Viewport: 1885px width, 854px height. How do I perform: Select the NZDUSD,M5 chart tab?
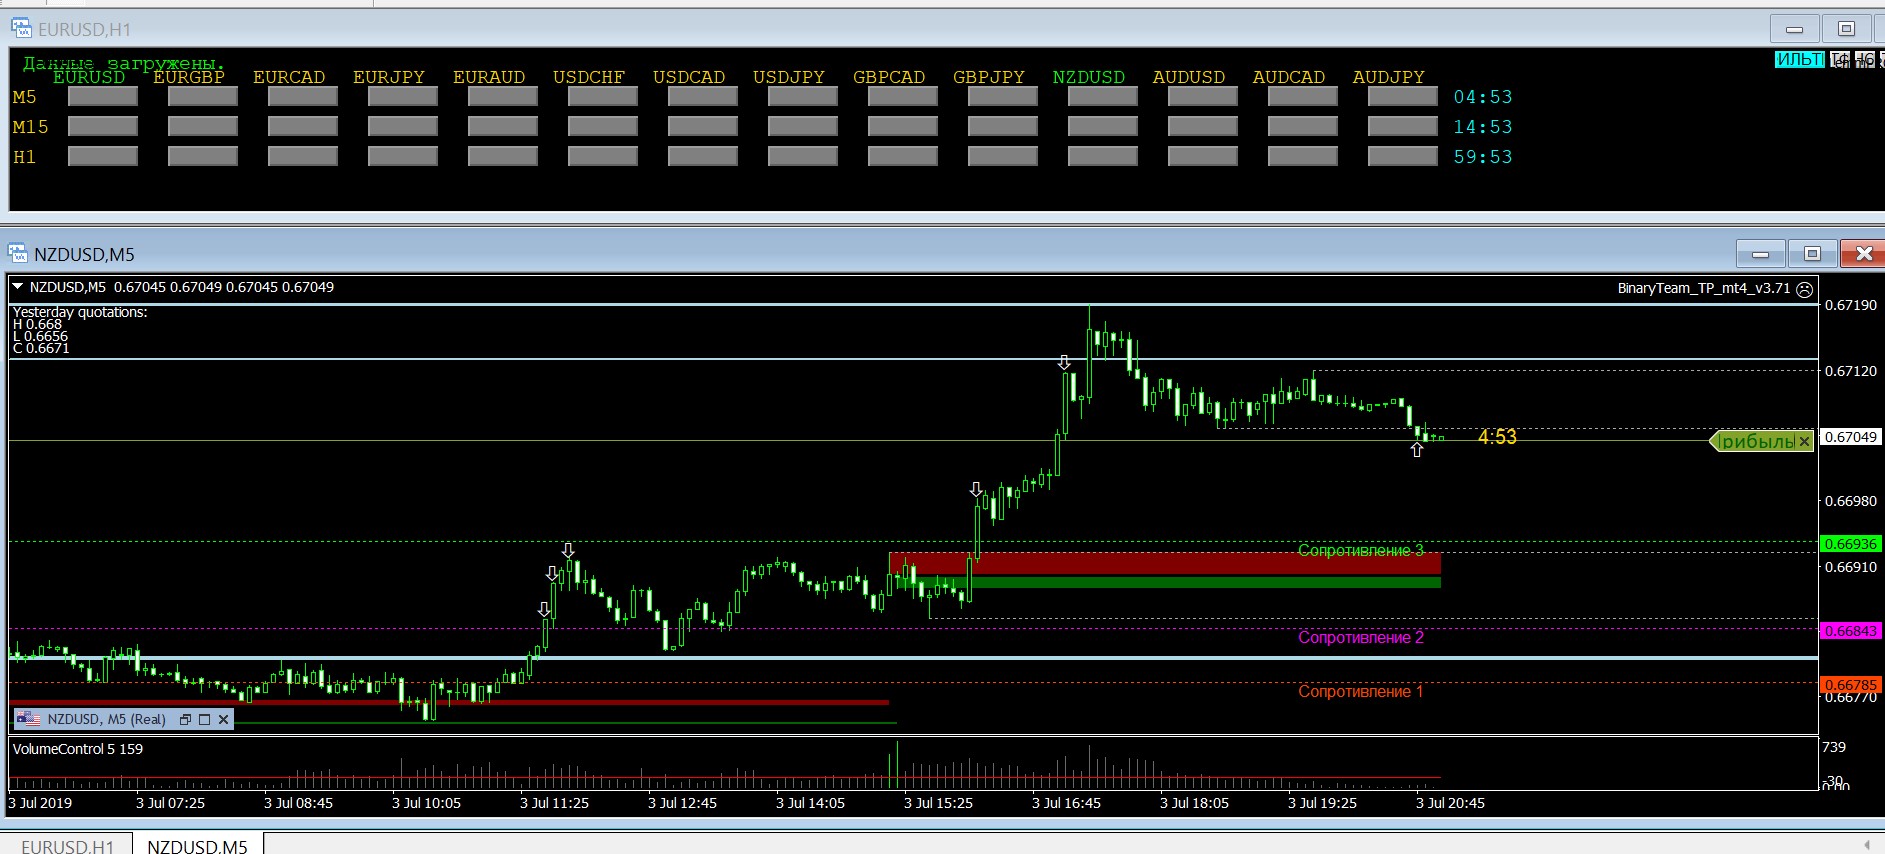197,845
